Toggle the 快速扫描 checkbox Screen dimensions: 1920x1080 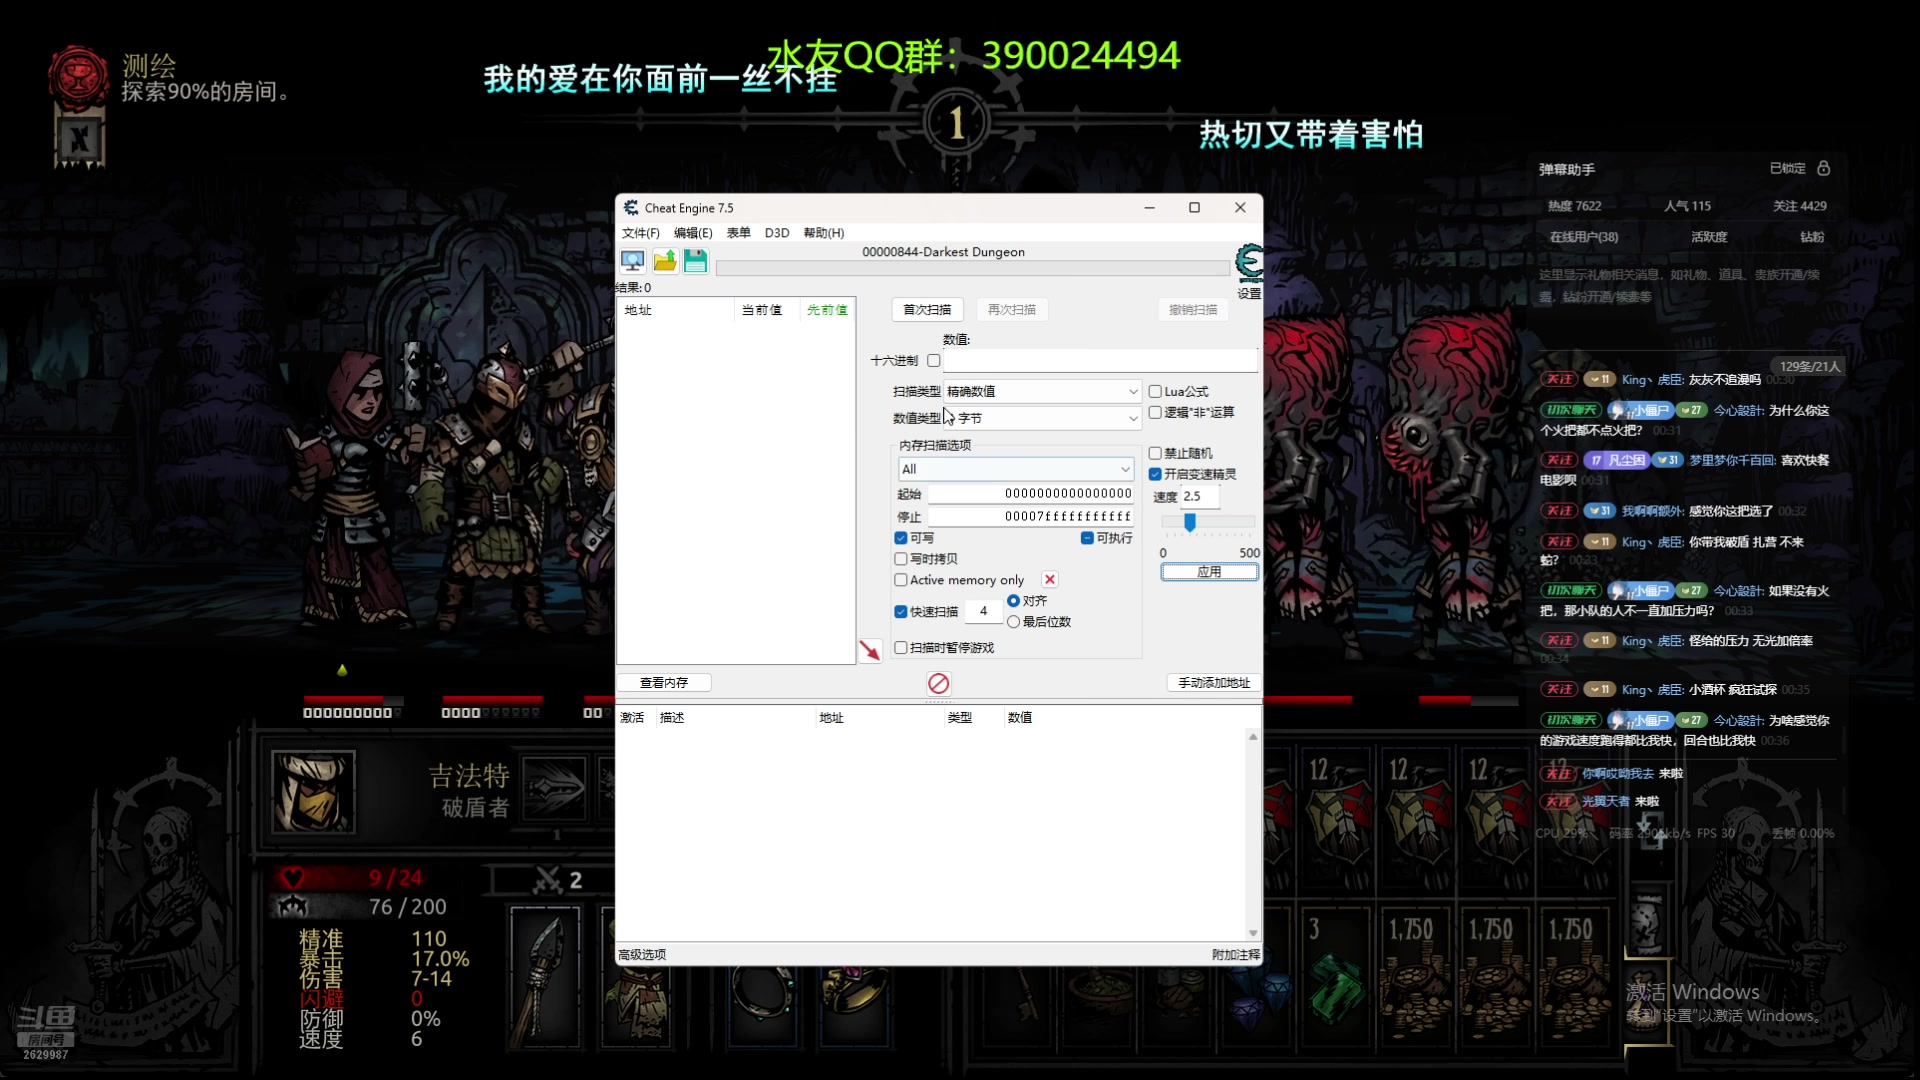tap(901, 612)
